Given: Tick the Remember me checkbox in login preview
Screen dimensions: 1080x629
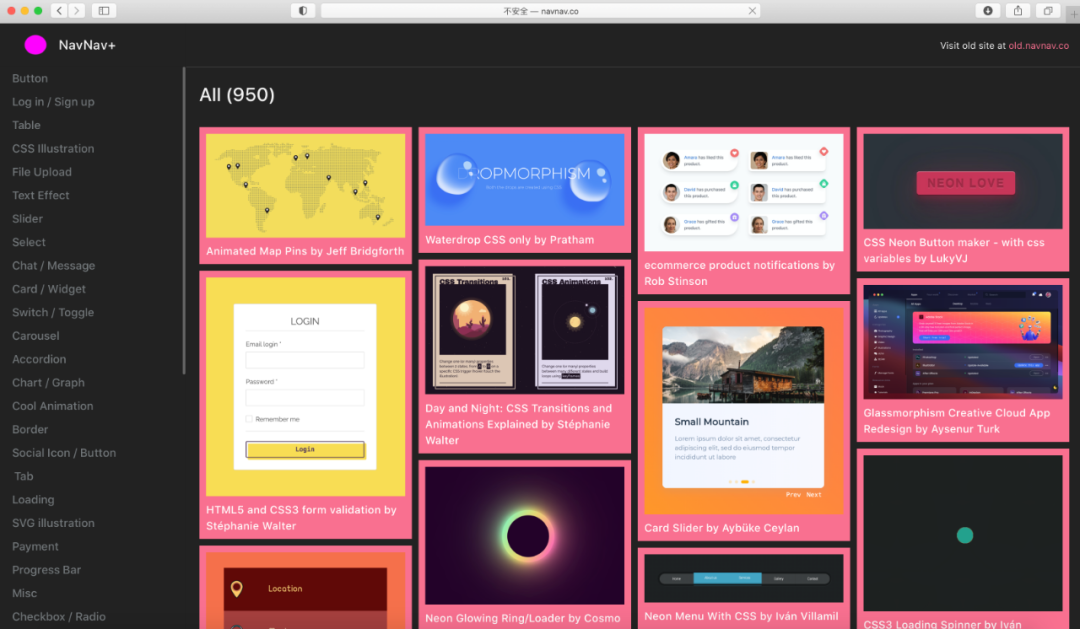Looking at the screenshot, I should click(x=249, y=419).
